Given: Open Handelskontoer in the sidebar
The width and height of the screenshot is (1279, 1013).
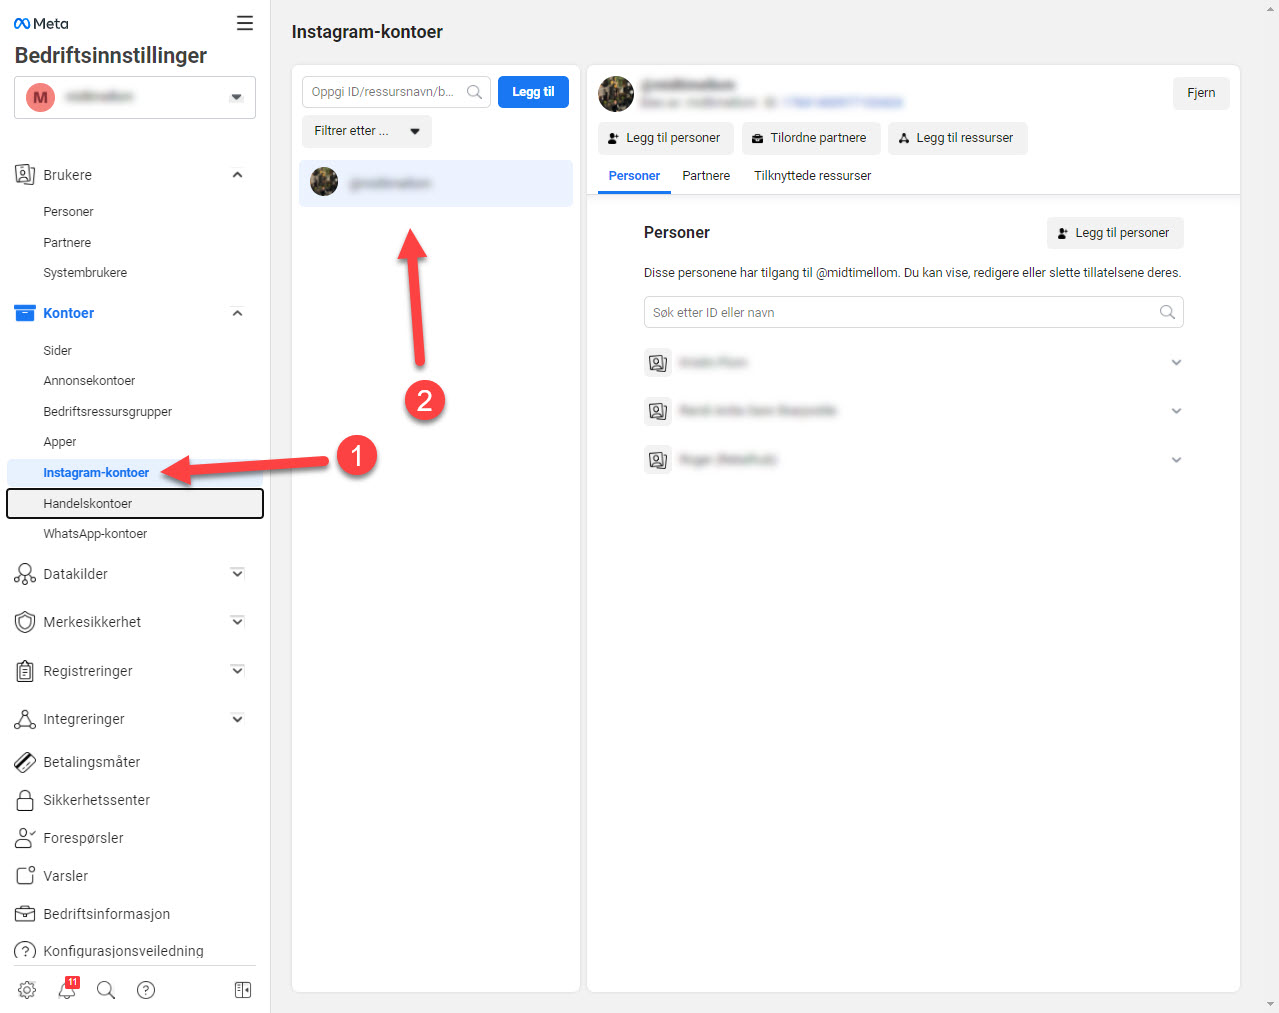Looking at the screenshot, I should click(x=135, y=504).
